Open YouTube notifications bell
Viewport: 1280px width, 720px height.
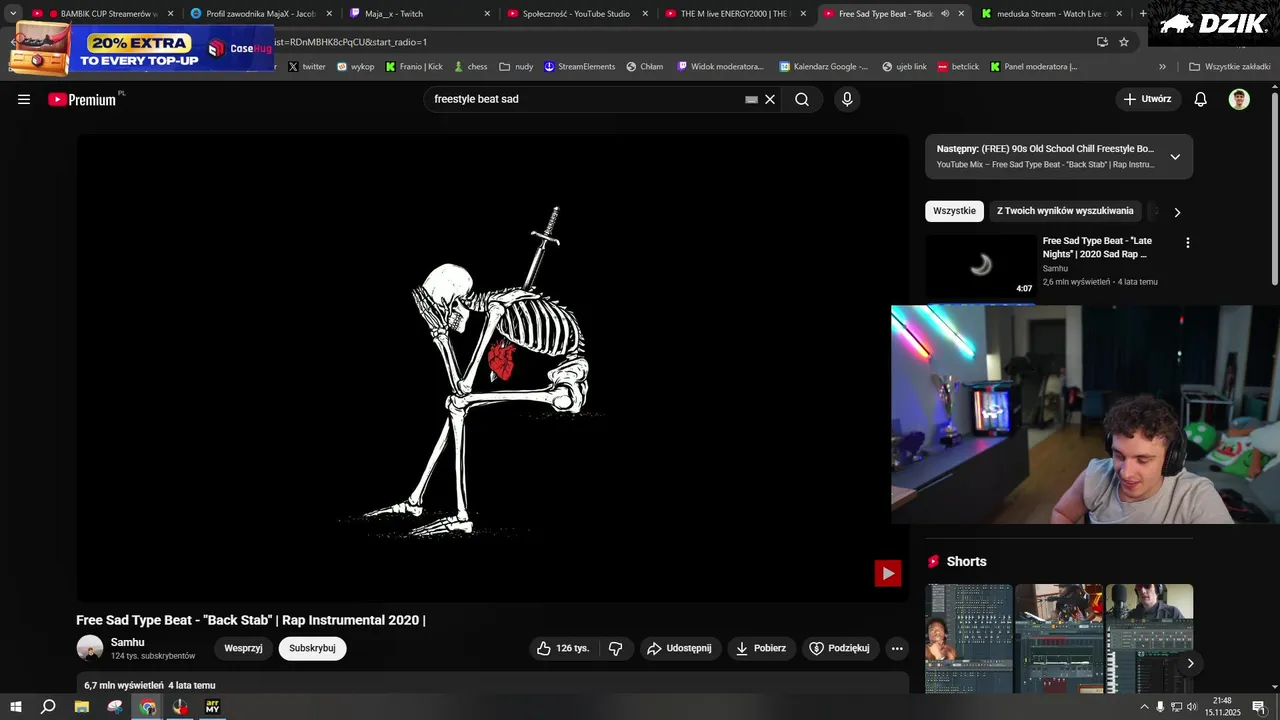click(x=1201, y=99)
